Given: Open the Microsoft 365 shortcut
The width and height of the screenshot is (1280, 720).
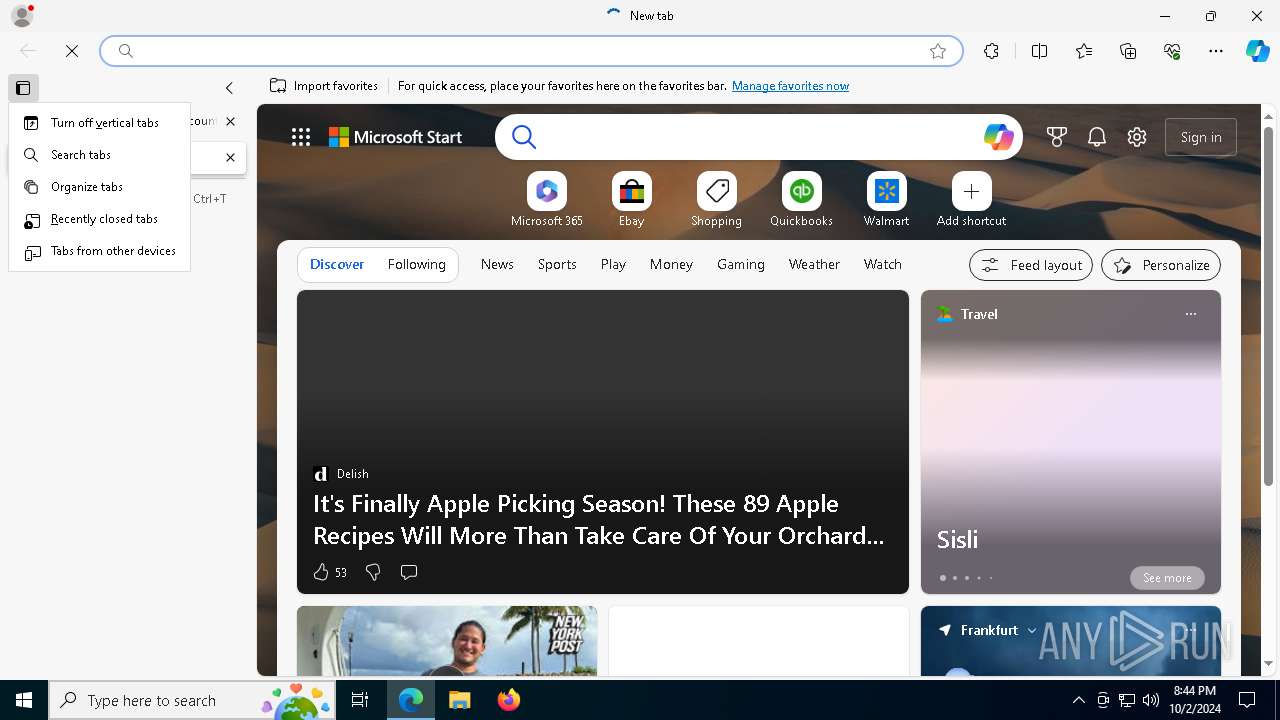Looking at the screenshot, I should 547,200.
